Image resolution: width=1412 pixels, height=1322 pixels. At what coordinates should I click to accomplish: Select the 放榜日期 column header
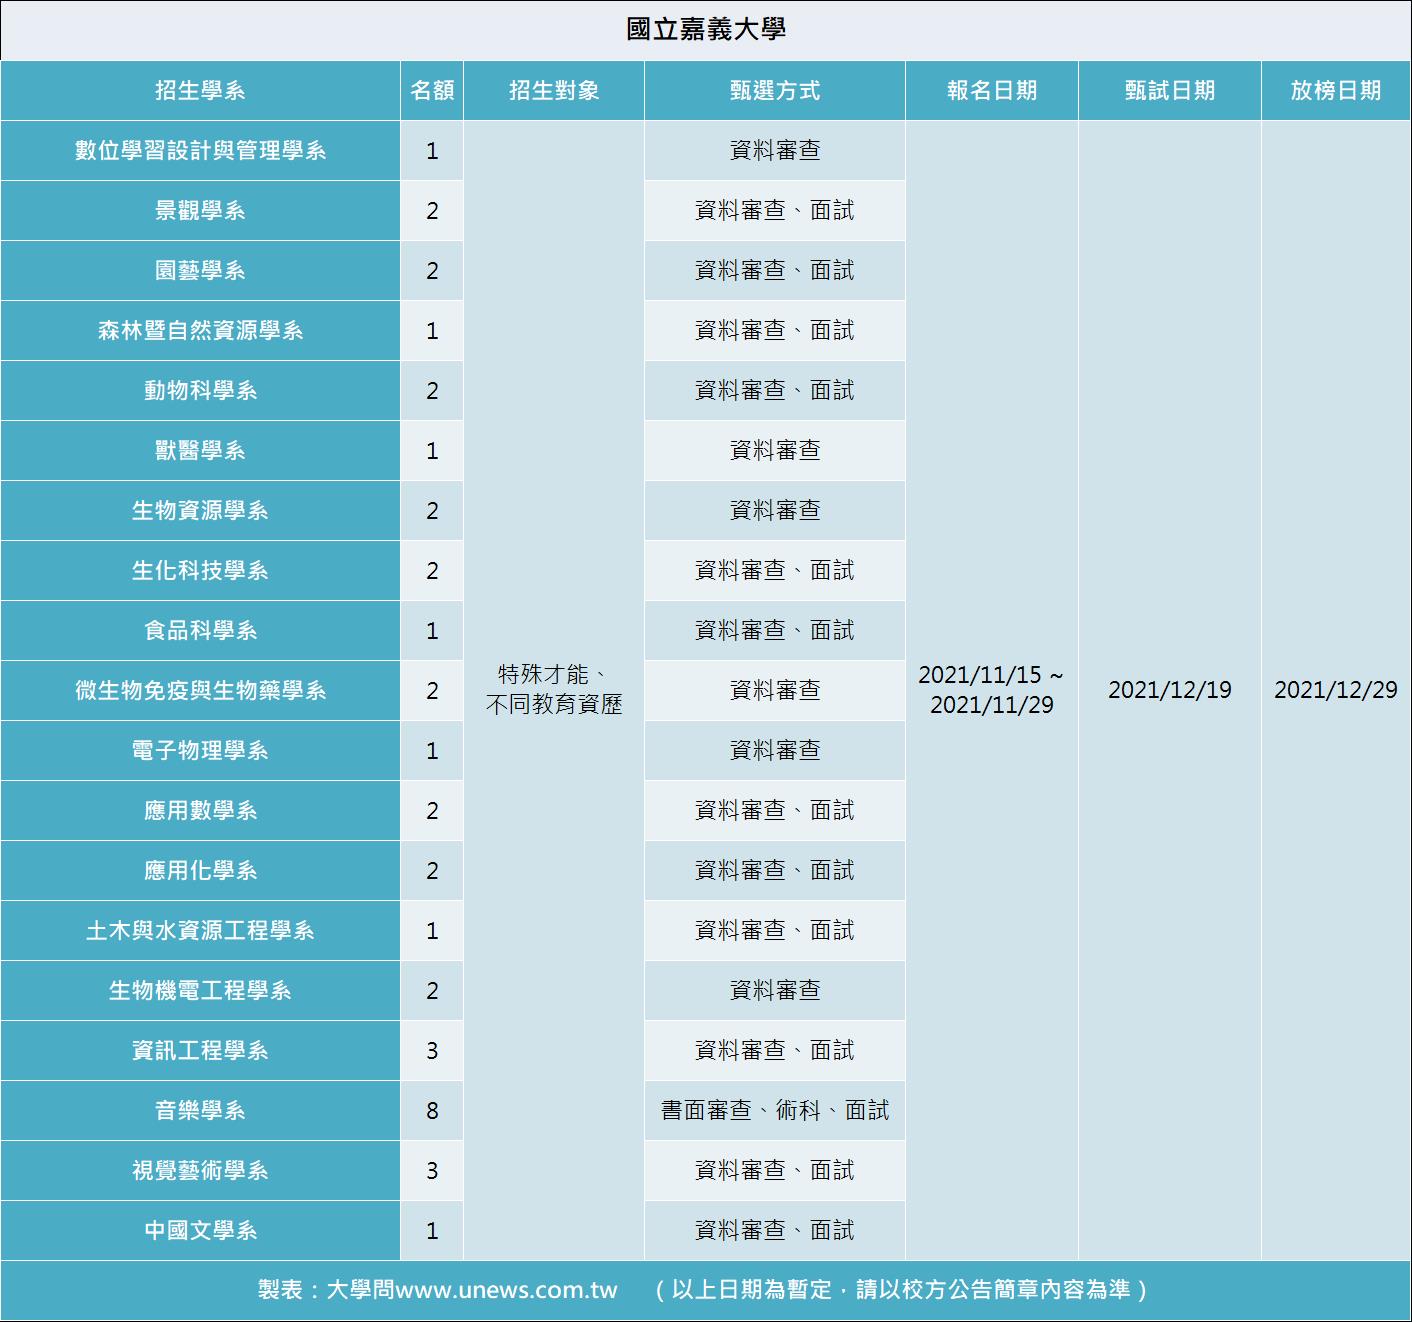(1336, 91)
